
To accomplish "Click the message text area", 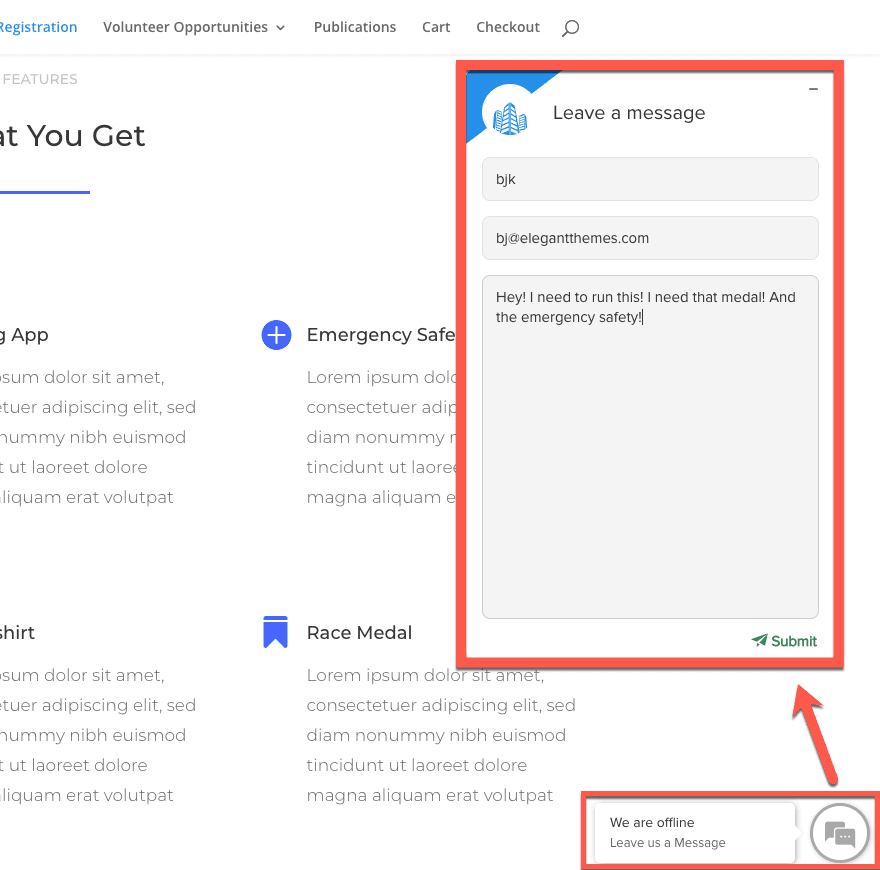I will coord(650,440).
